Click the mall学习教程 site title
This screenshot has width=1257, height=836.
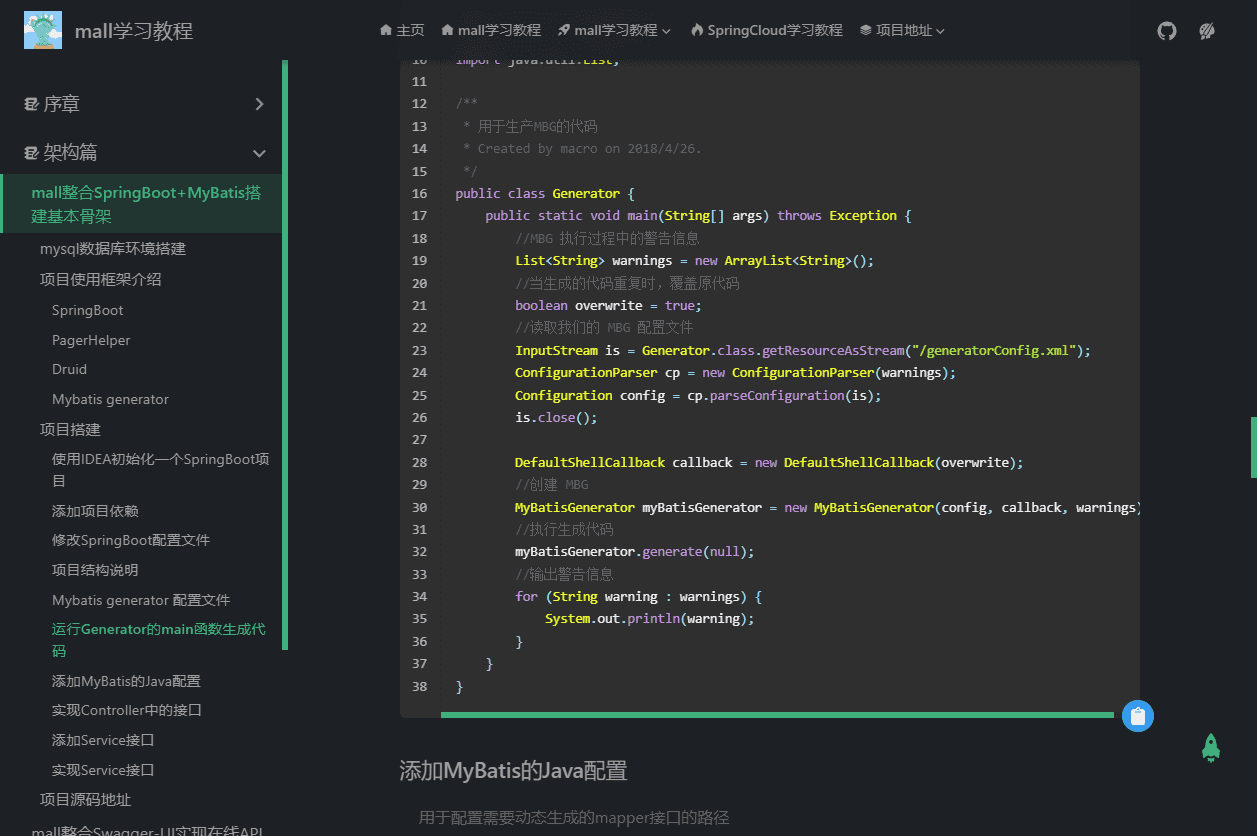[x=134, y=31]
